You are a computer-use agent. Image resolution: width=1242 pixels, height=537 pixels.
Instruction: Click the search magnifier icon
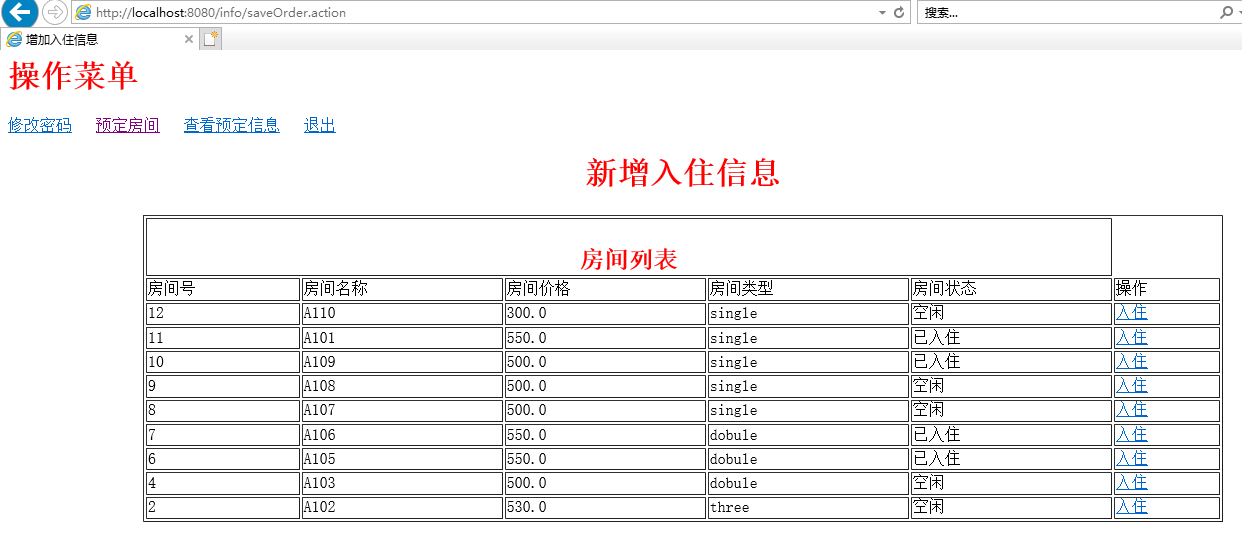coord(1226,13)
